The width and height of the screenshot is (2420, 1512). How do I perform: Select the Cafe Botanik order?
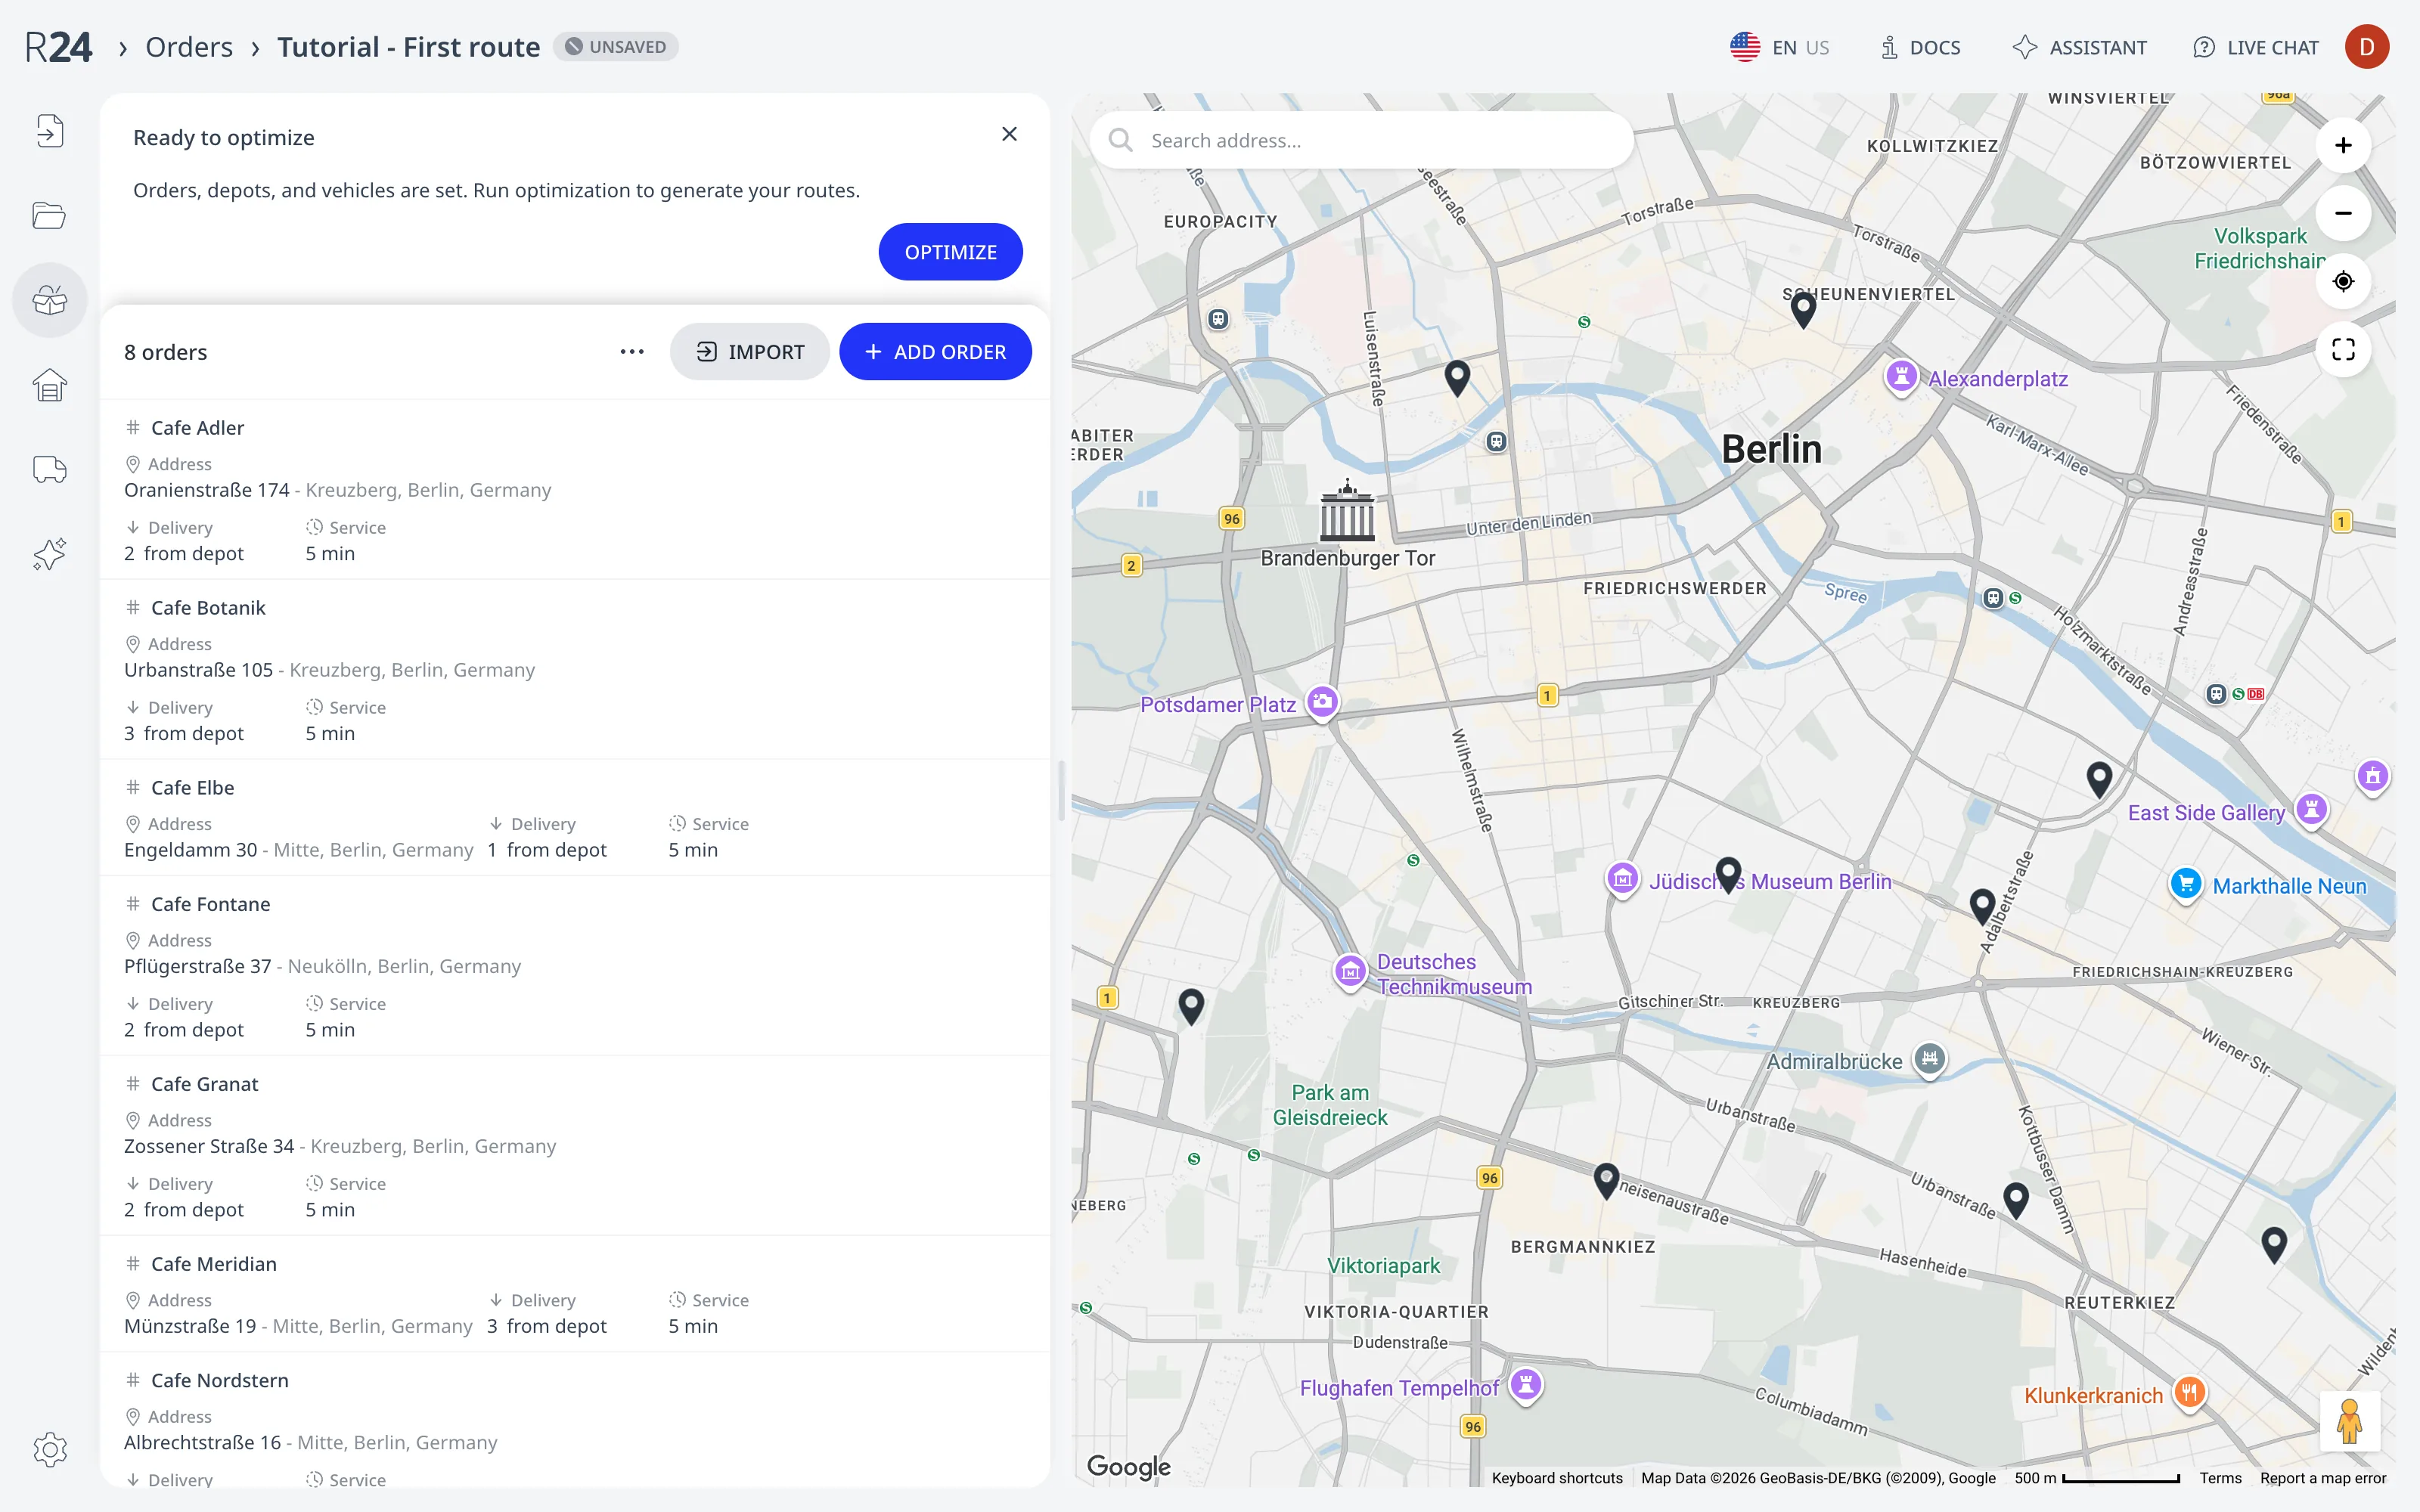(575, 670)
